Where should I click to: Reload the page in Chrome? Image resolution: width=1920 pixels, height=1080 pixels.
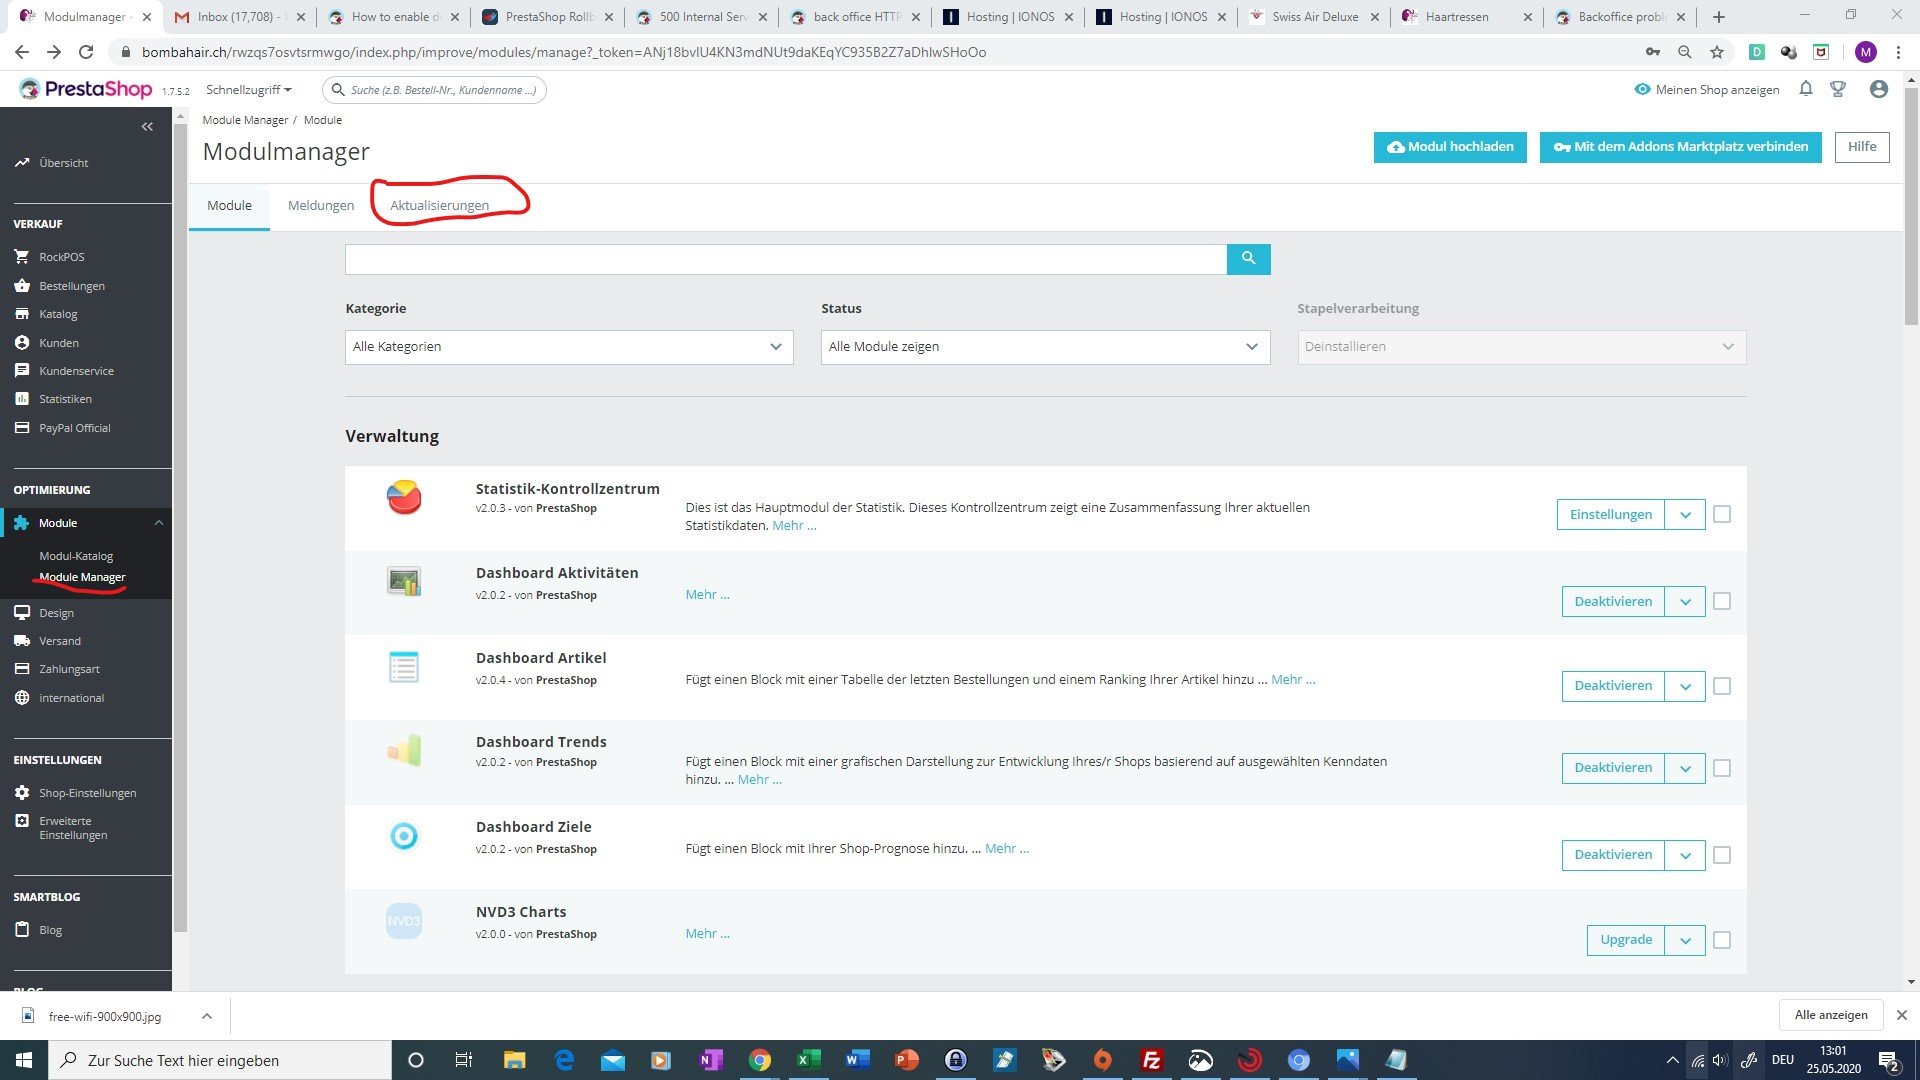pyautogui.click(x=86, y=52)
